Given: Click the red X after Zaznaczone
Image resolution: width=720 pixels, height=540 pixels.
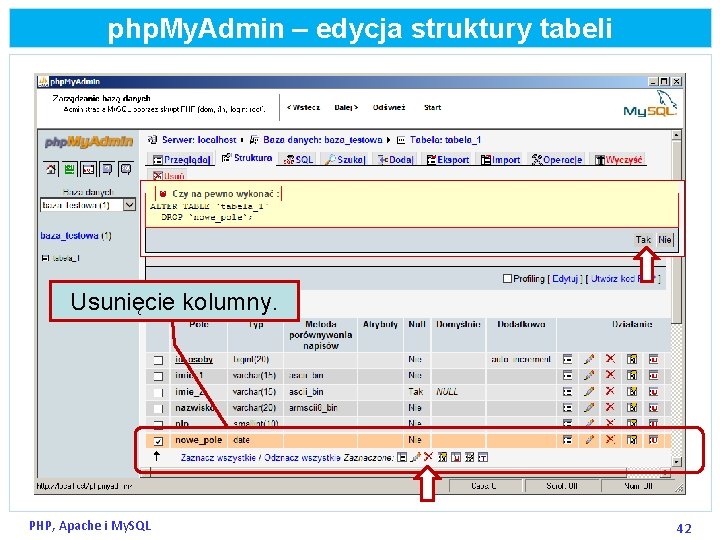Looking at the screenshot, I should point(428,456).
